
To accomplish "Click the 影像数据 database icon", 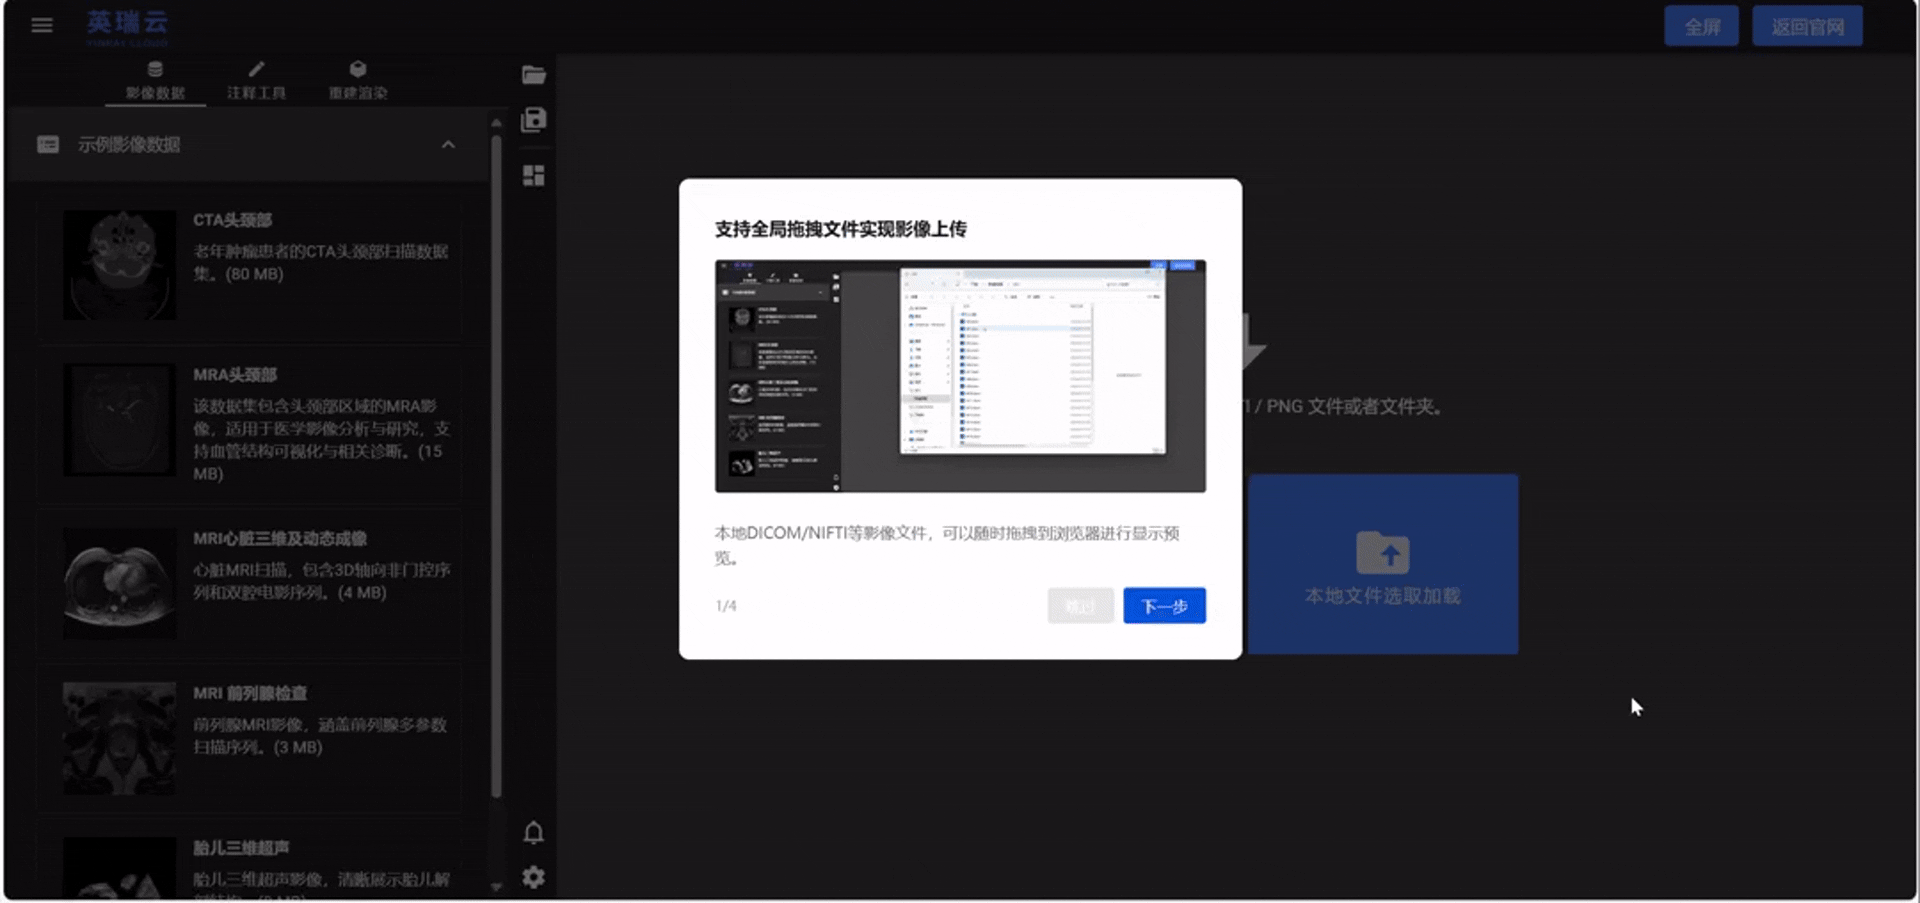I will (x=155, y=69).
